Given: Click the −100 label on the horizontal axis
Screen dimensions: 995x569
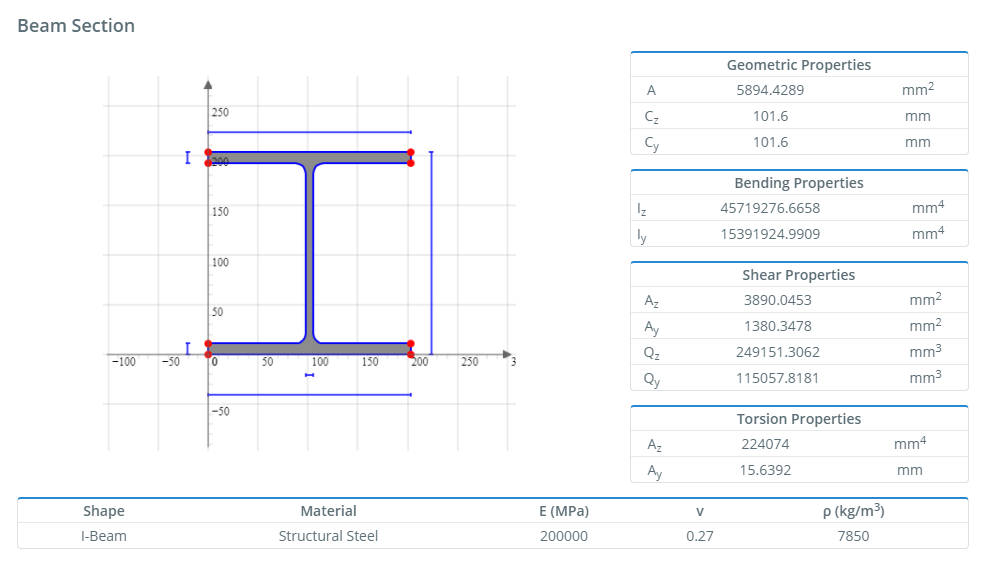Looking at the screenshot, I should tap(124, 362).
